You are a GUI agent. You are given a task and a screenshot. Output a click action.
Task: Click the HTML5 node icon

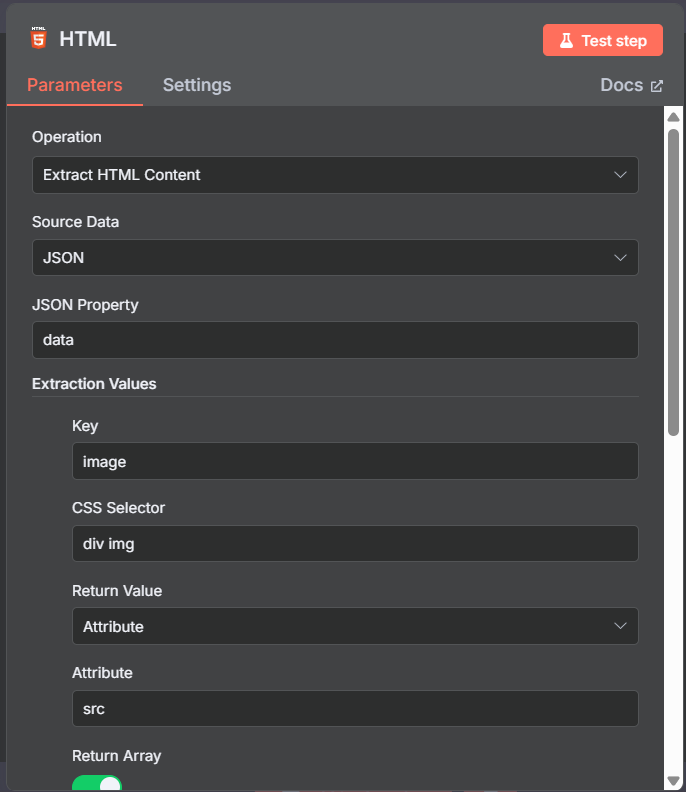click(38, 38)
